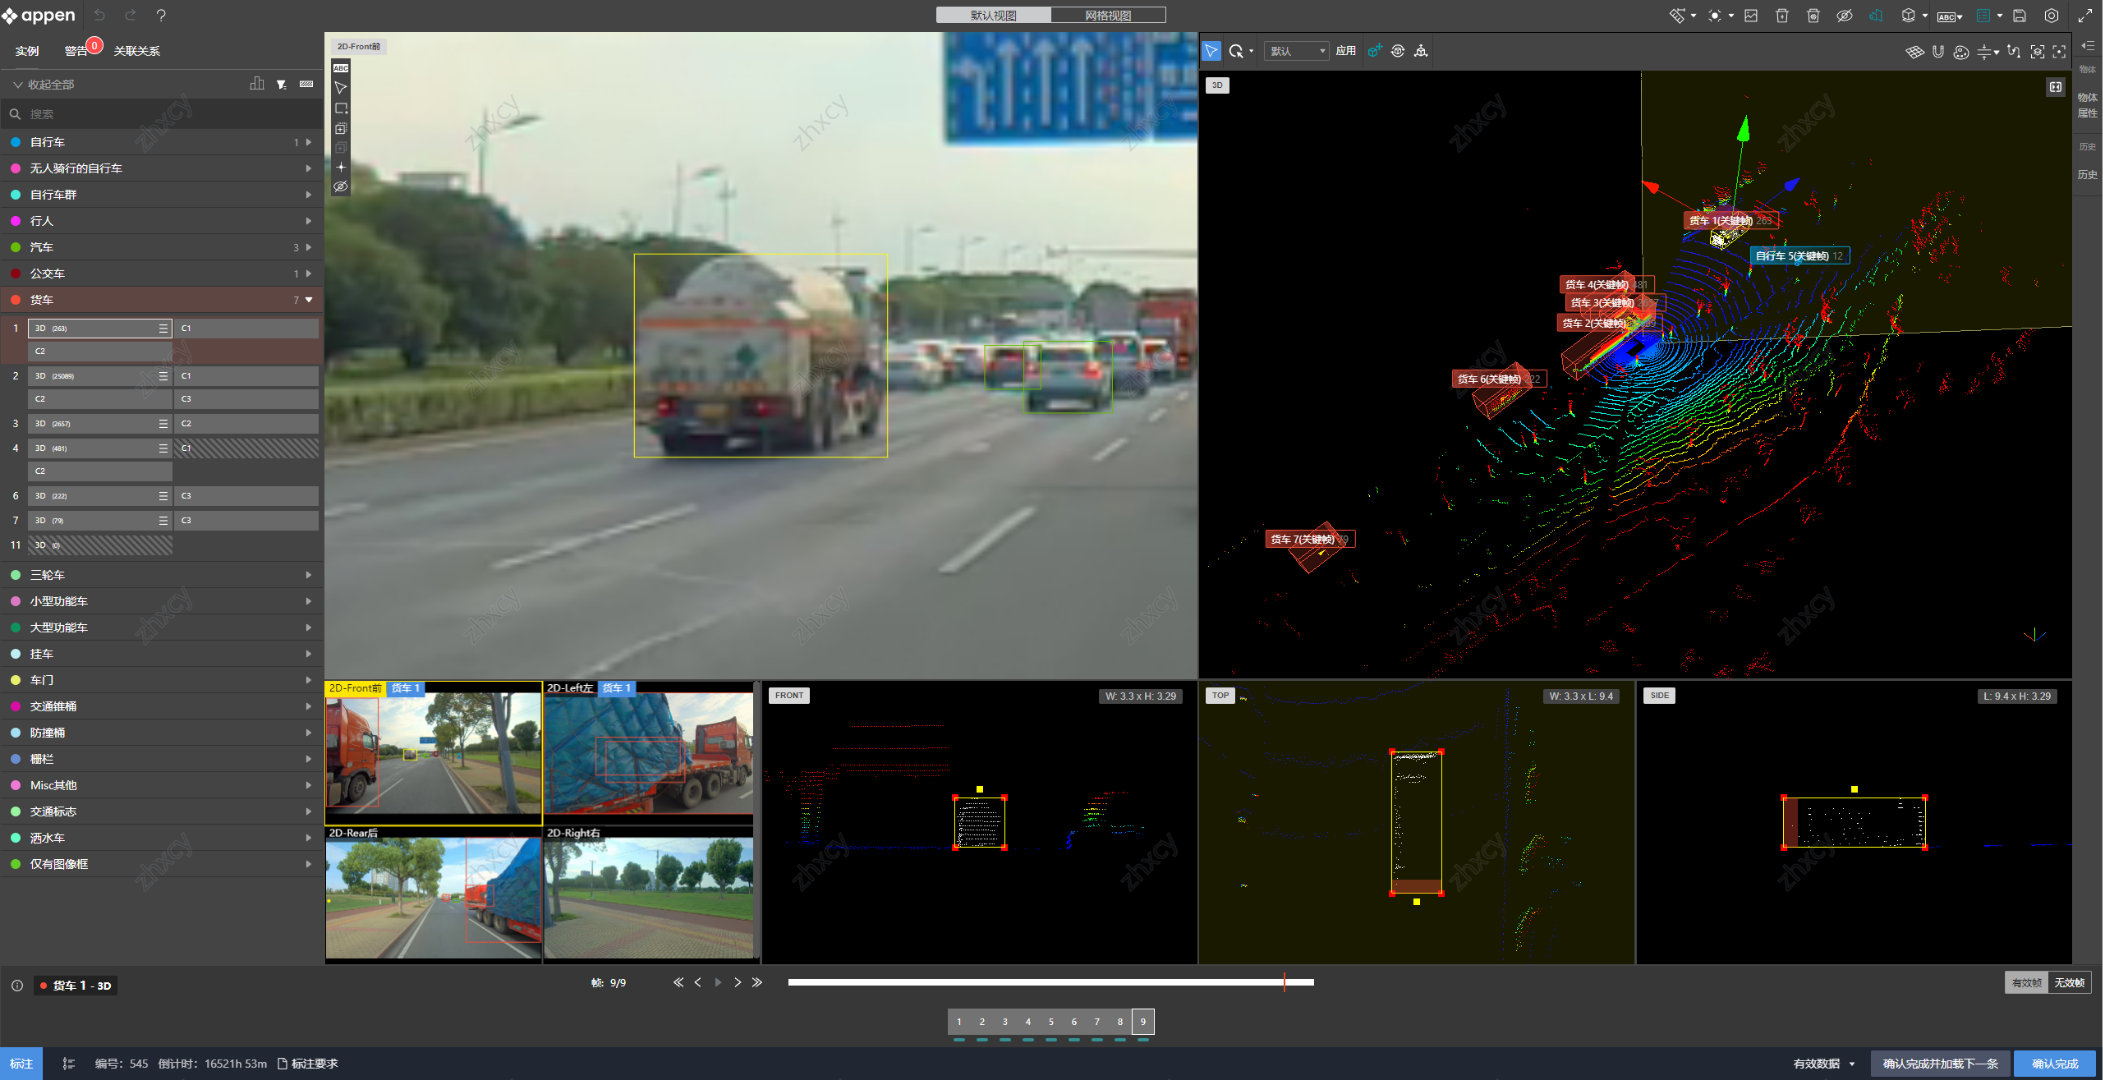Click the ground grid icon in 3D toolbar
This screenshot has height=1080, width=2103.
(x=1914, y=51)
